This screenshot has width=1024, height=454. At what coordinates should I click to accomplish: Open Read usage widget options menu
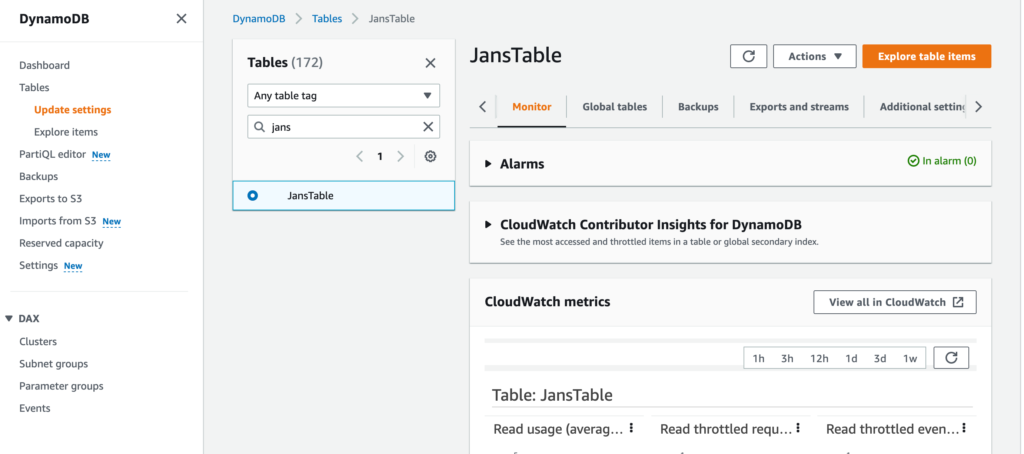pos(632,429)
